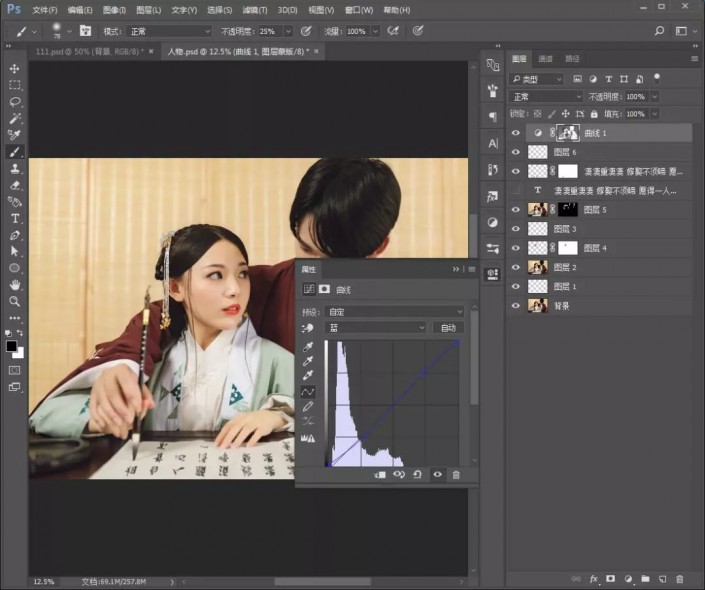
Task: Hide the 图层 2 layer
Action: pos(516,268)
